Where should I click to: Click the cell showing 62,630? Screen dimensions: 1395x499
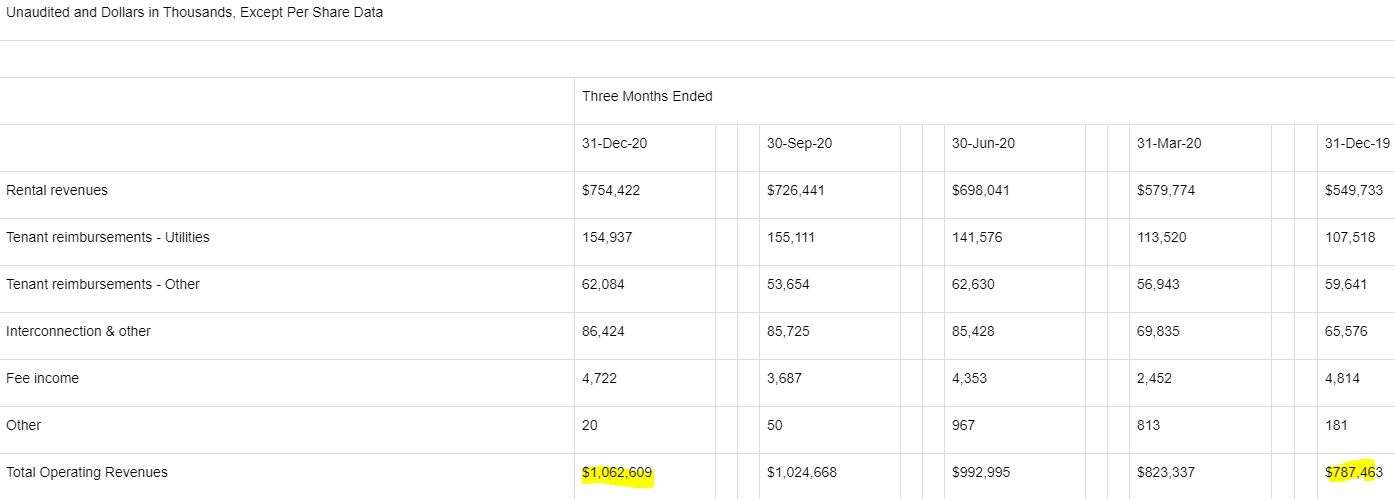click(973, 284)
